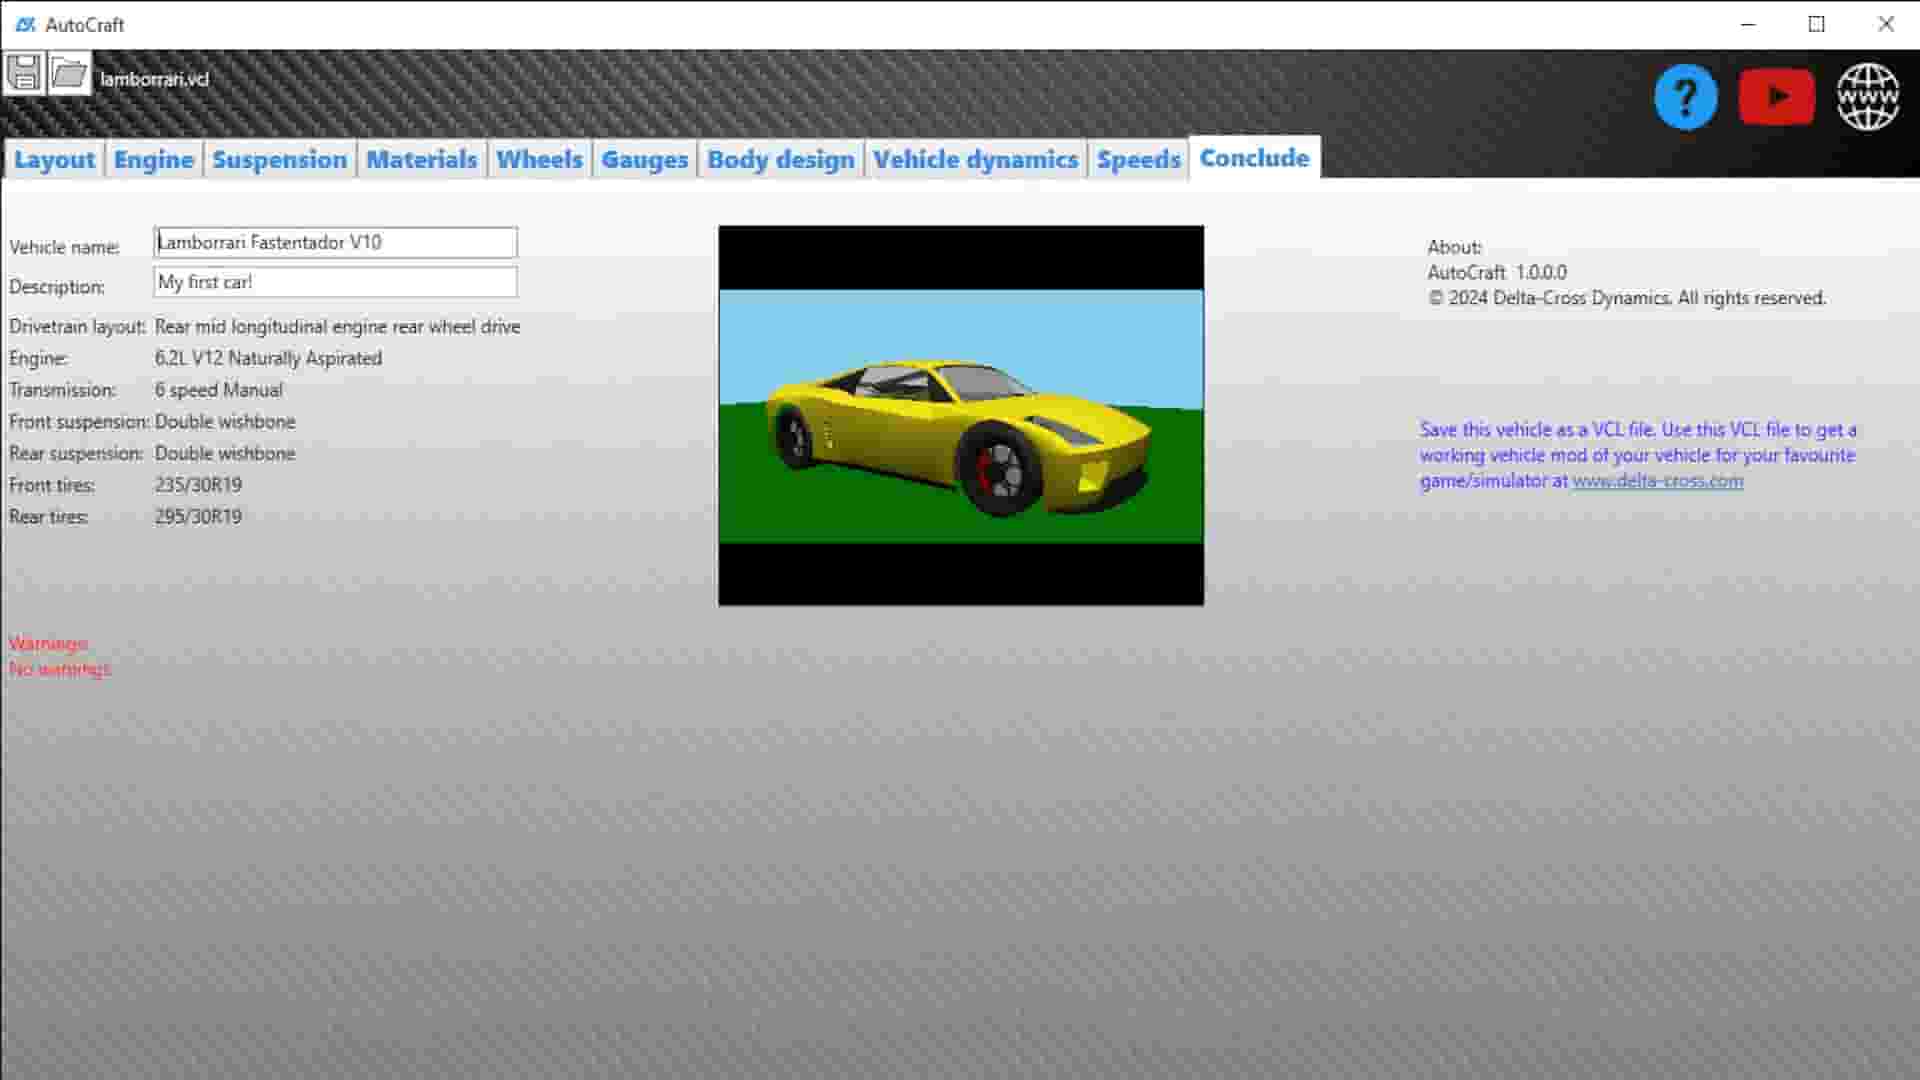Follow the www.delta-cross.com link
The image size is (1920, 1080).
pos(1658,481)
